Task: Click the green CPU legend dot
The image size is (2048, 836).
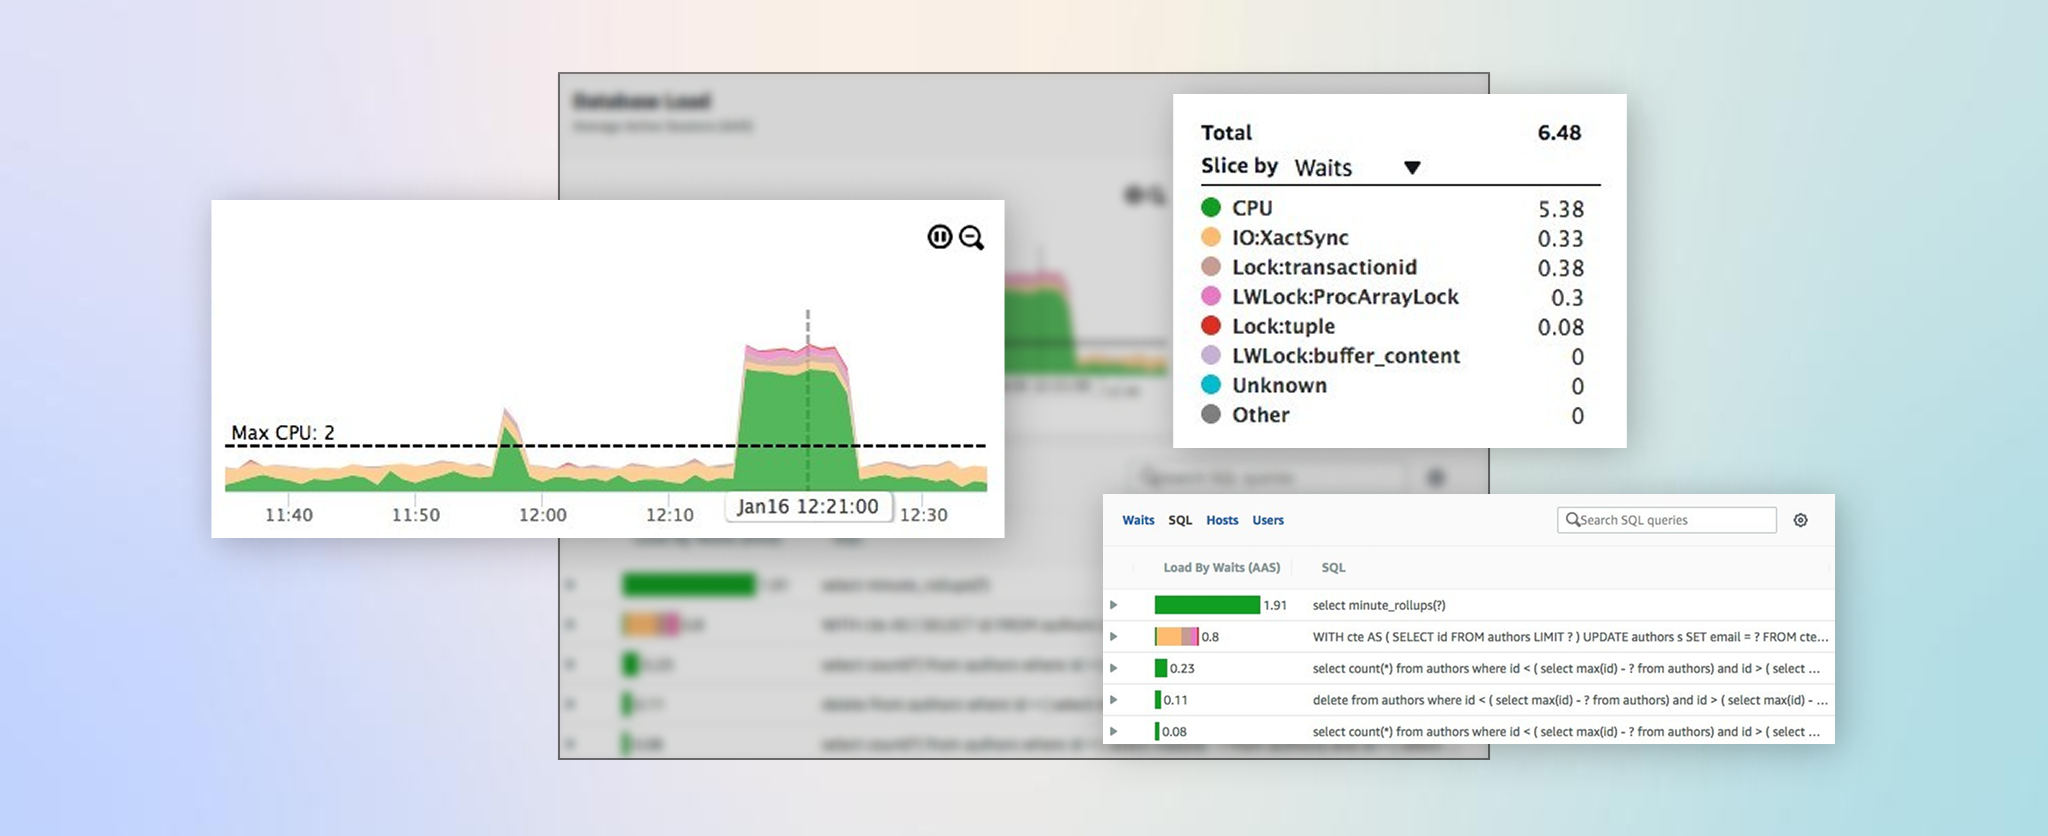Action: (x=1210, y=208)
